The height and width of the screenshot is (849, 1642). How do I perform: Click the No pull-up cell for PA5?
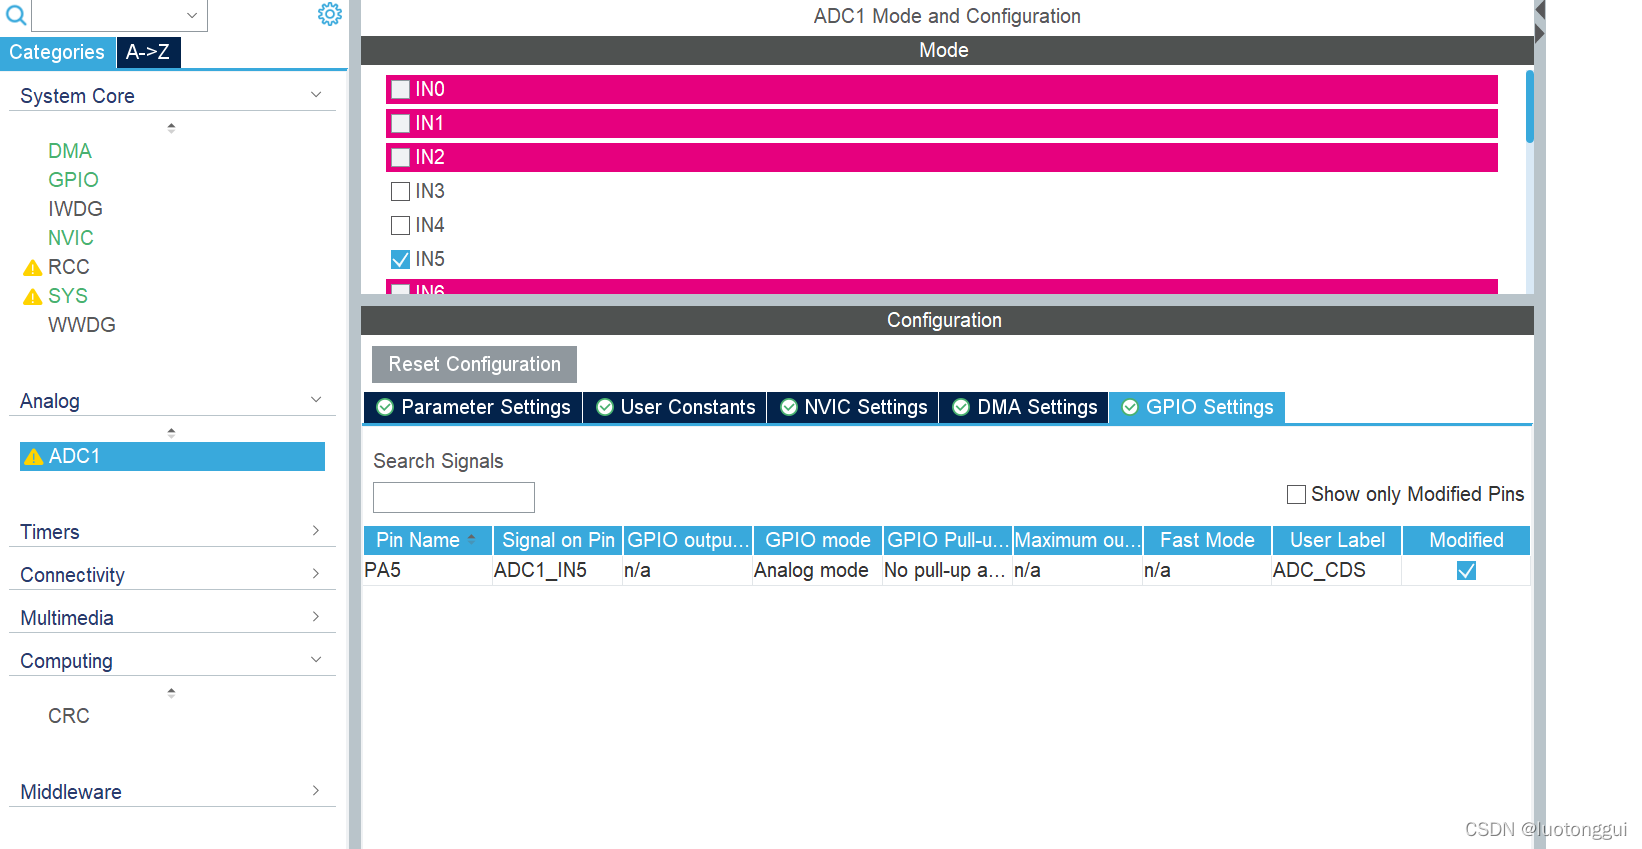coord(948,571)
